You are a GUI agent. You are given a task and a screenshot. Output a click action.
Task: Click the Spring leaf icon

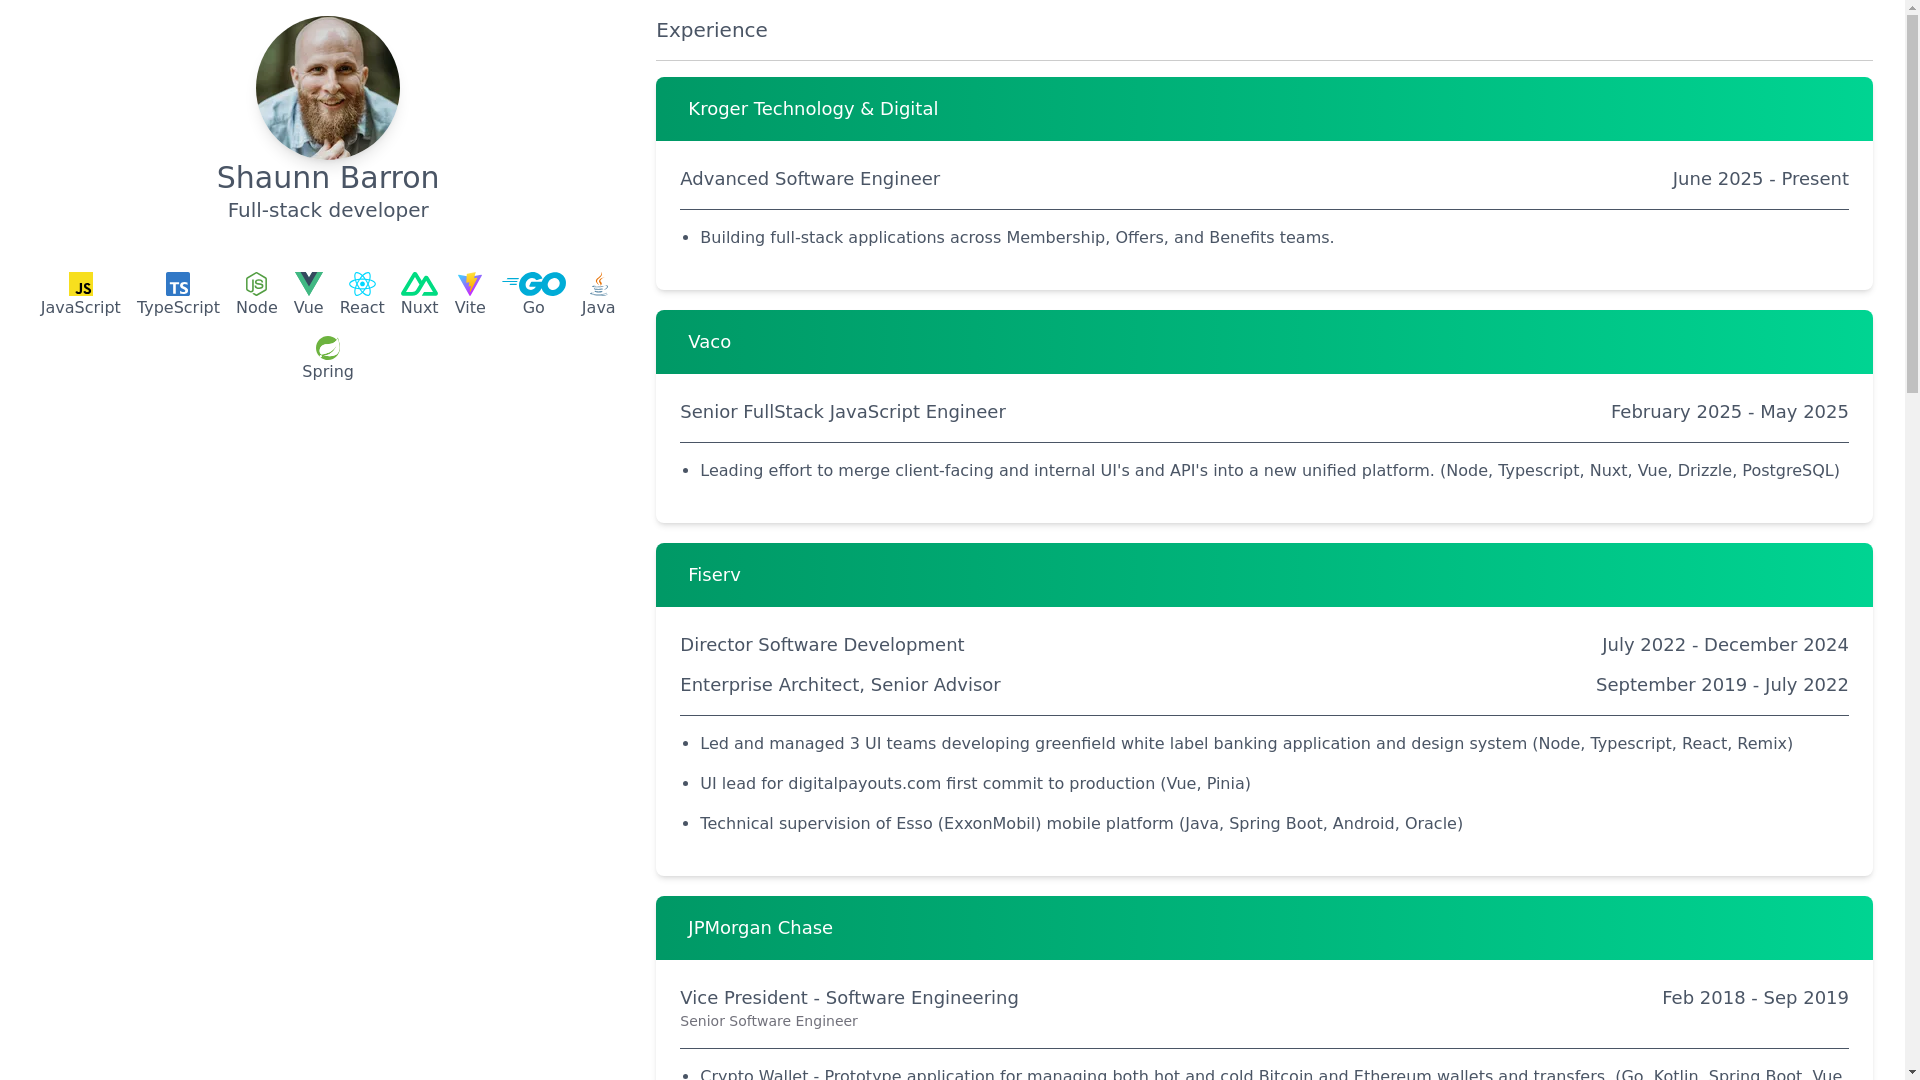[x=328, y=348]
